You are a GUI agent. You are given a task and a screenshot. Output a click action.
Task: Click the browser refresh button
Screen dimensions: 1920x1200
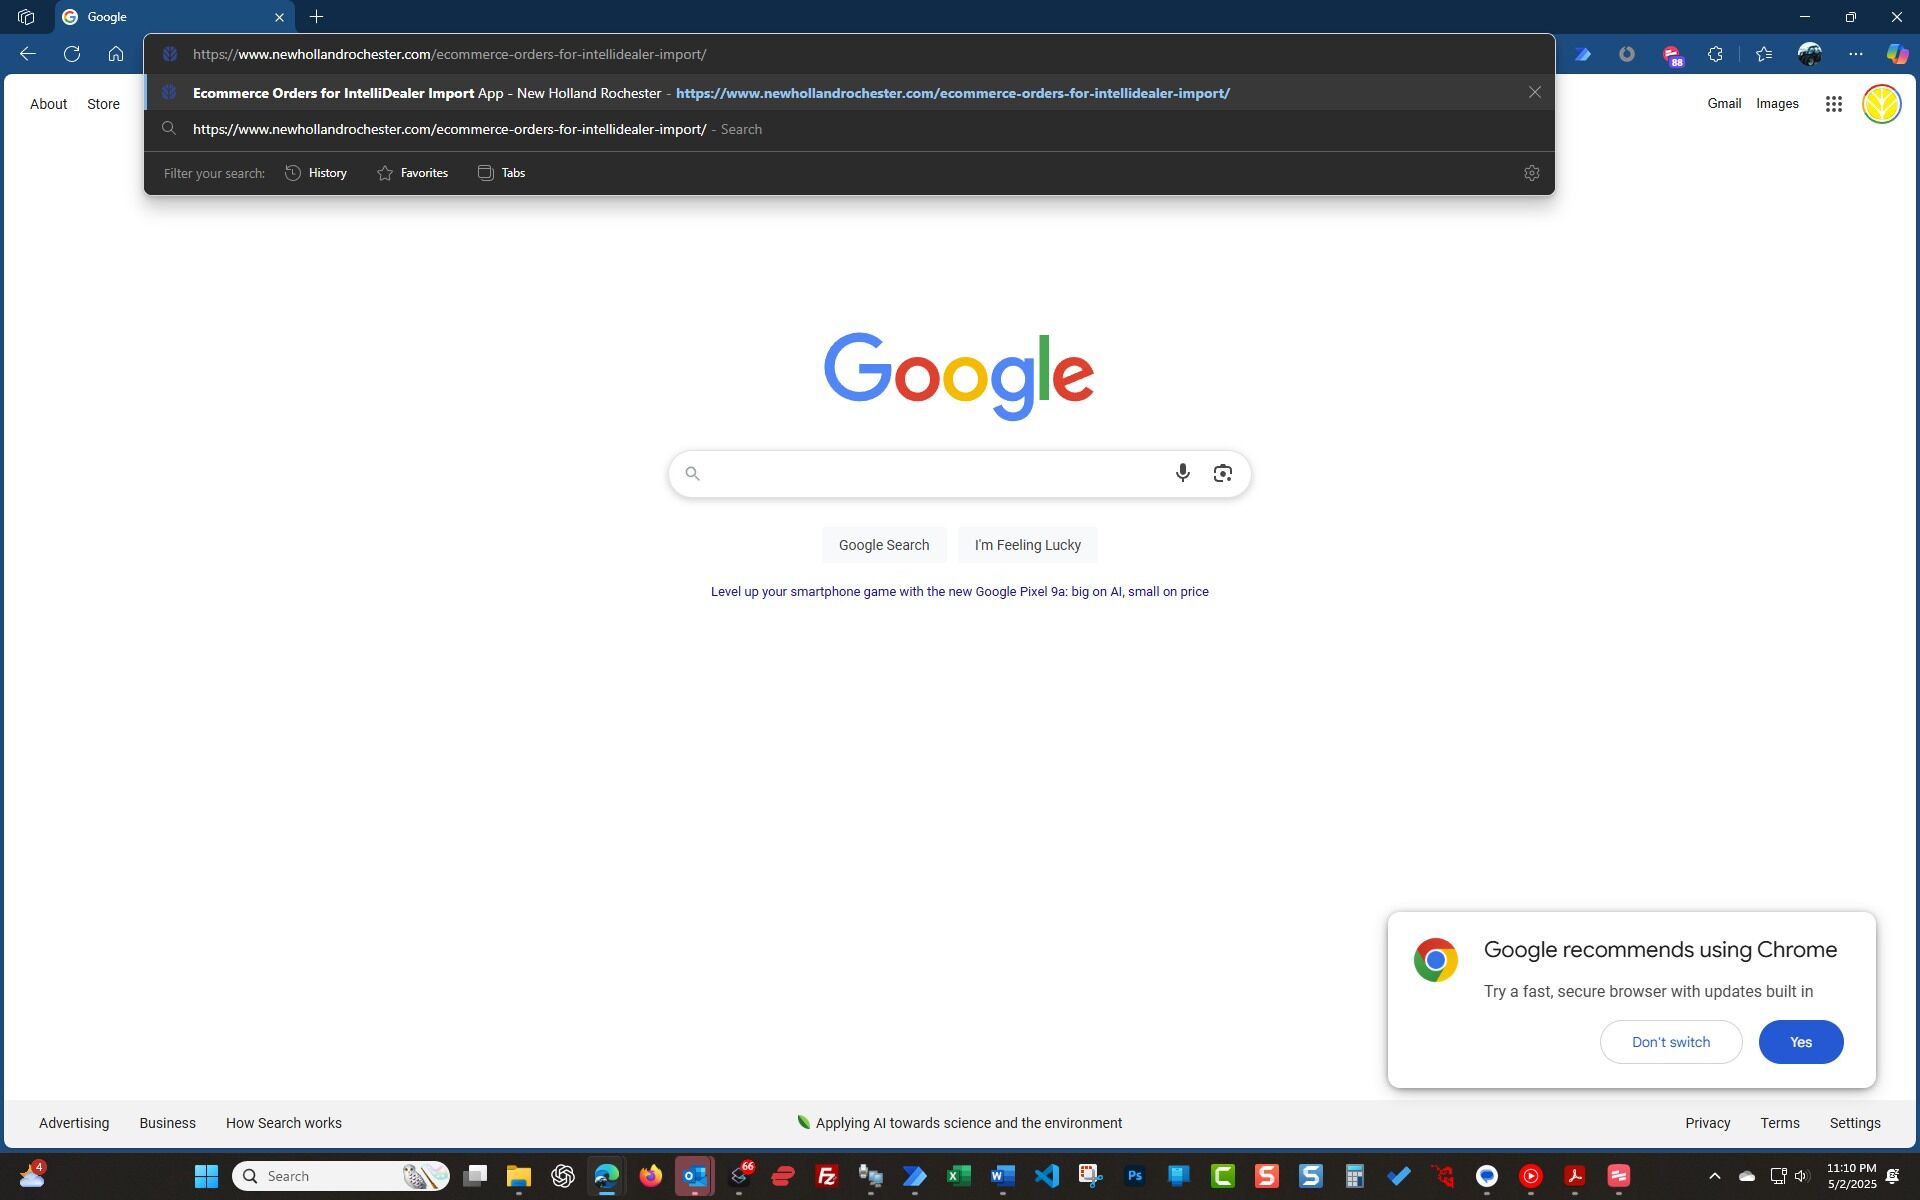(72, 54)
